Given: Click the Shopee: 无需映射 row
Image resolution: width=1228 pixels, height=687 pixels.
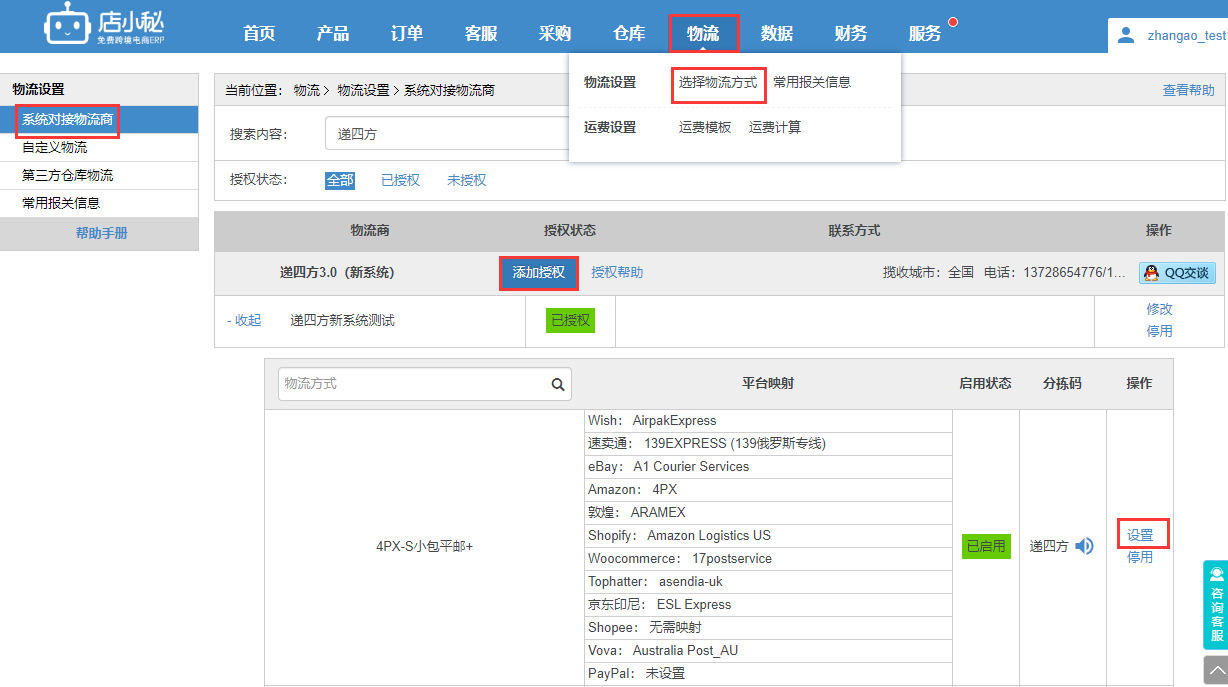Looking at the screenshot, I should click(x=768, y=628).
